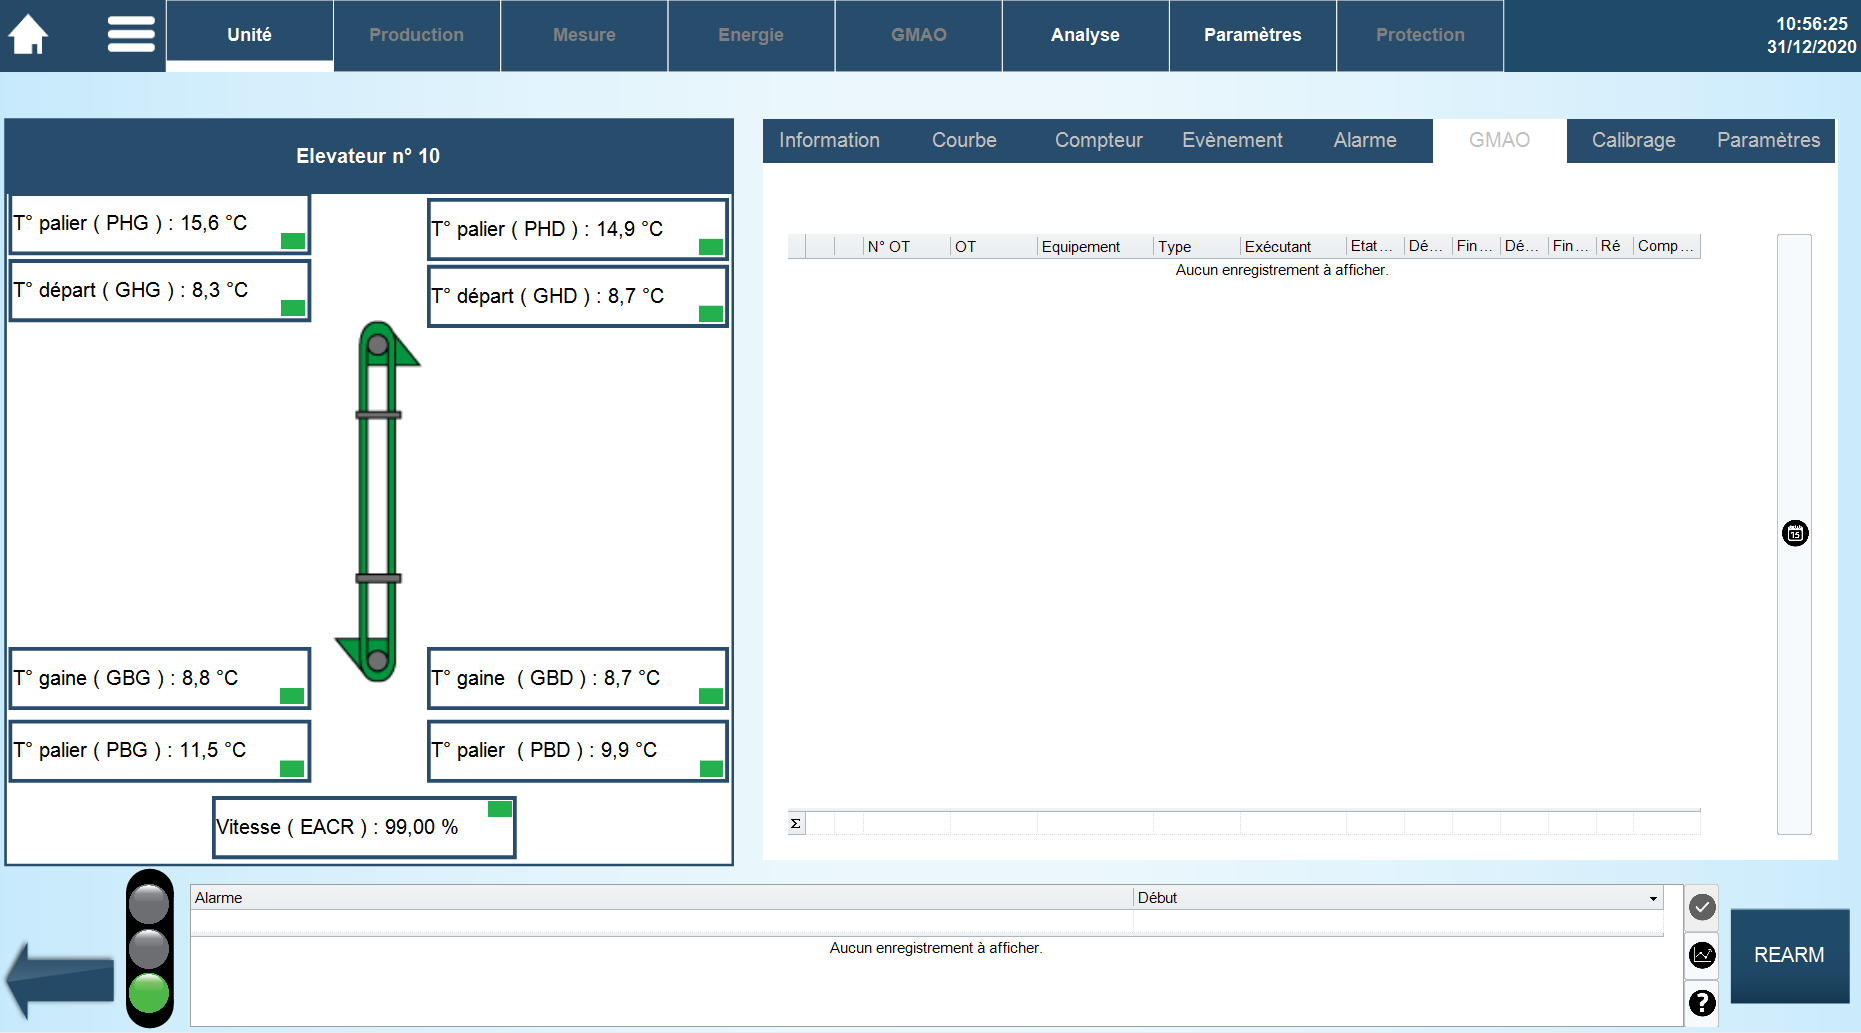This screenshot has width=1861, height=1033.
Task: Open the alarm trend chart icon
Action: 1702,955
